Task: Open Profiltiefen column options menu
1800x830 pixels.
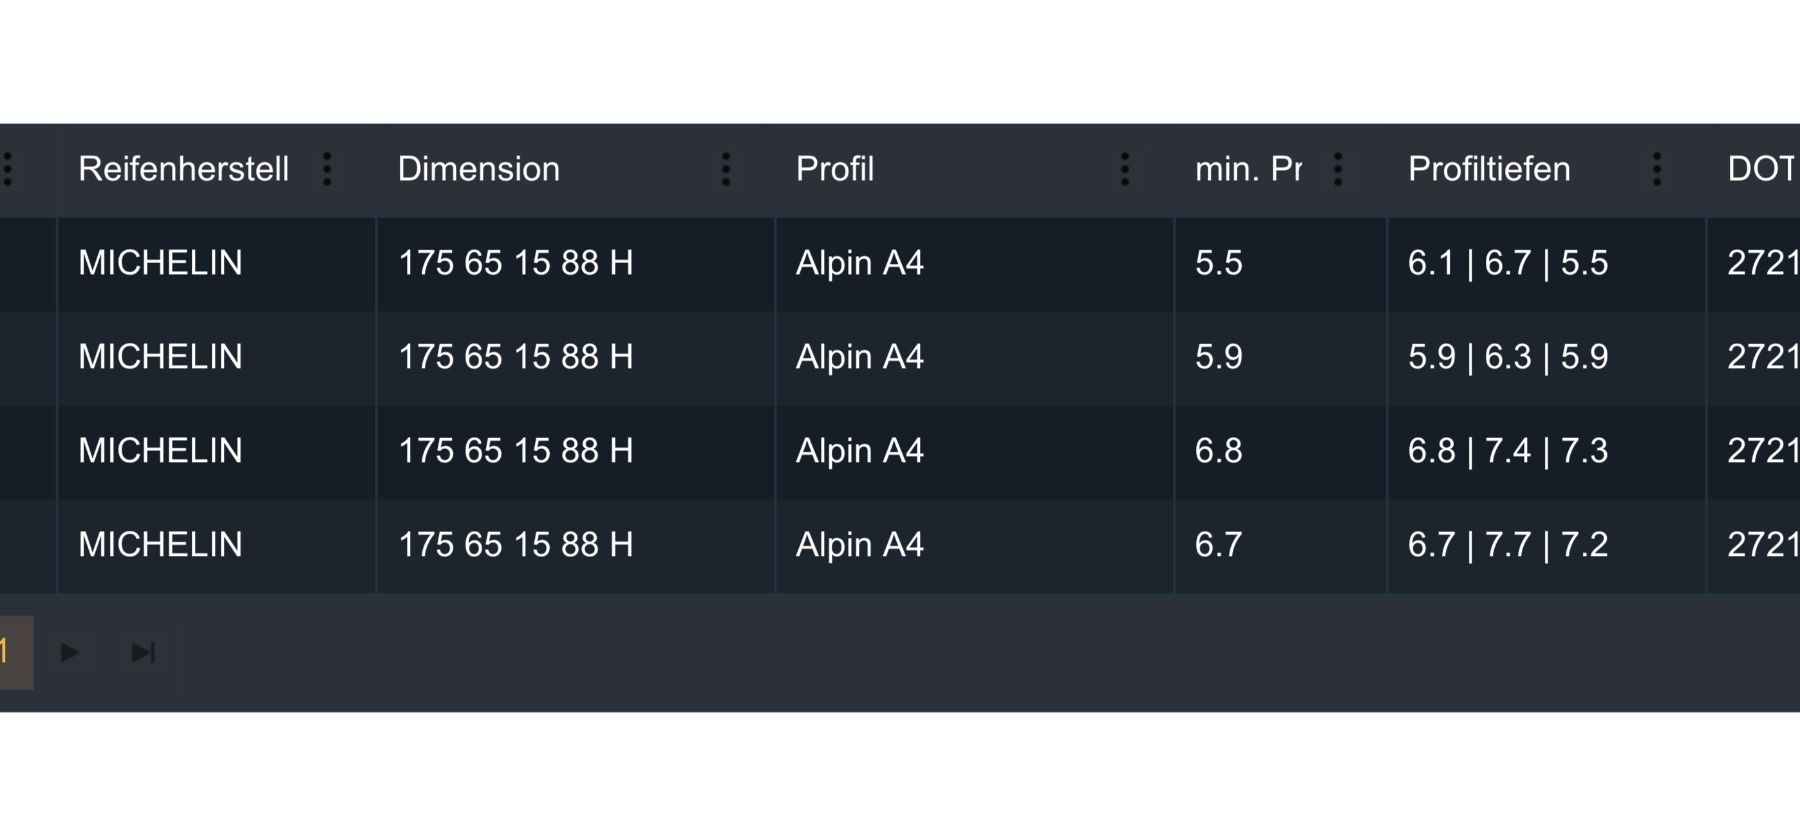Action: (1657, 169)
